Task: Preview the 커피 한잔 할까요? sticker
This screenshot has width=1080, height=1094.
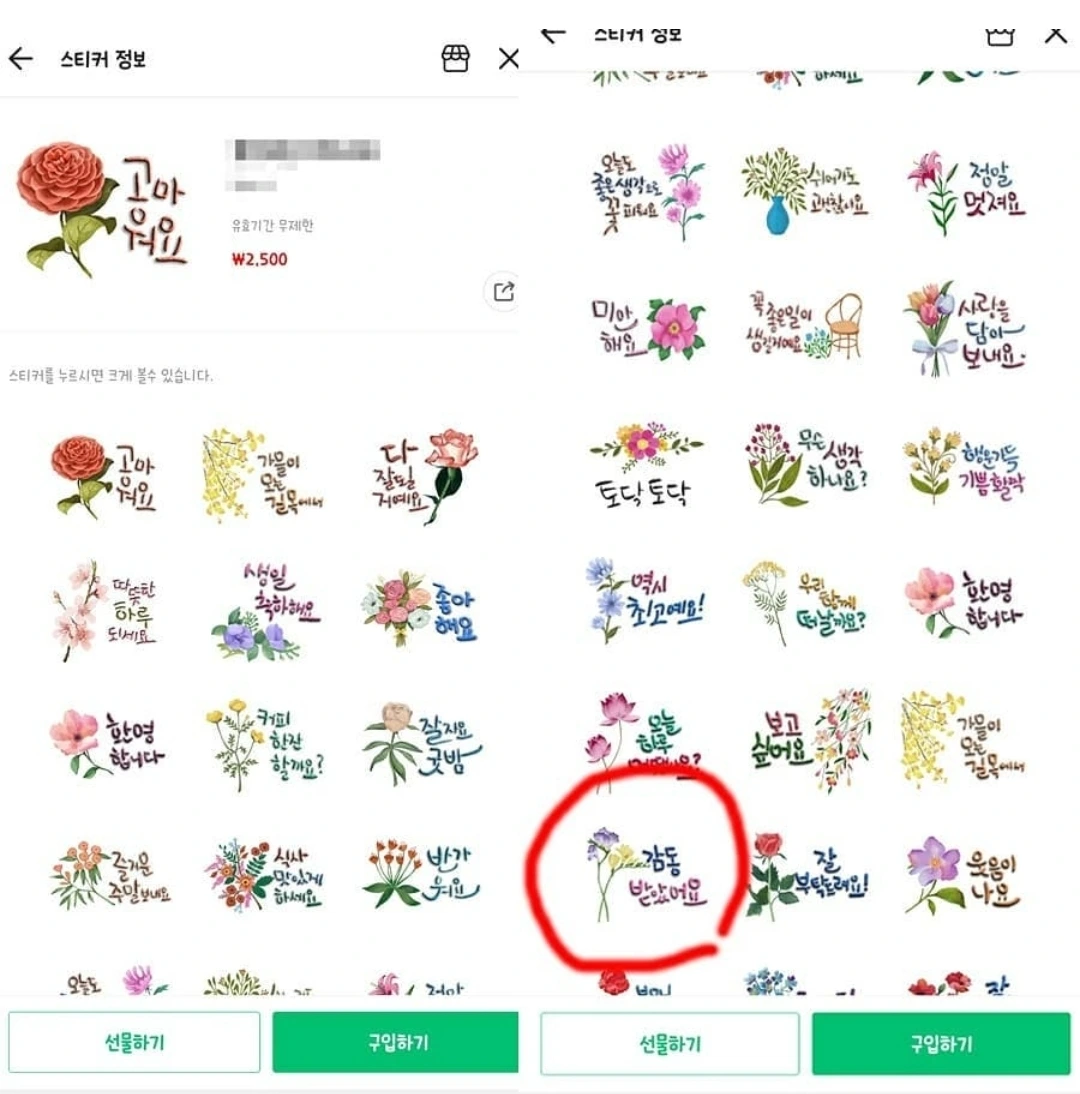Action: [x=265, y=745]
